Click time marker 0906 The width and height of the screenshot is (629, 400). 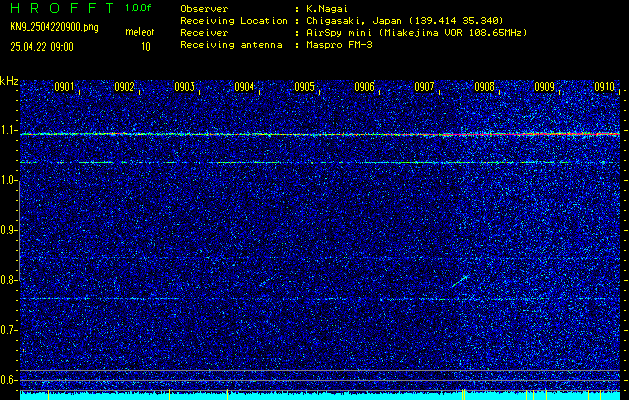coord(365,87)
